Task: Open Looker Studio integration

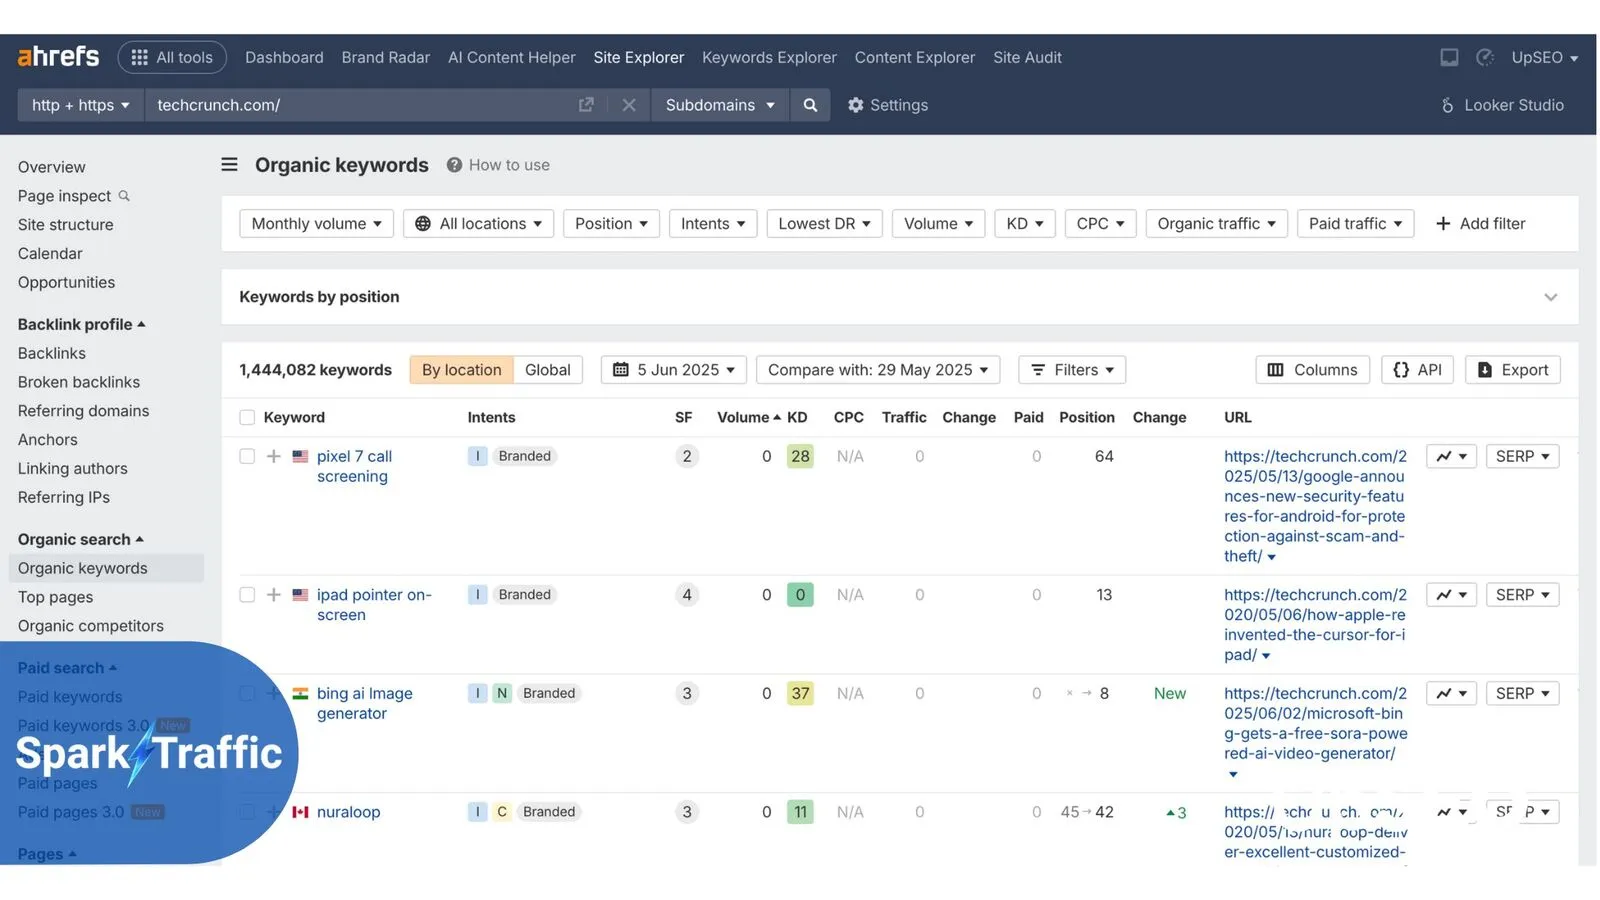Action: [1502, 105]
